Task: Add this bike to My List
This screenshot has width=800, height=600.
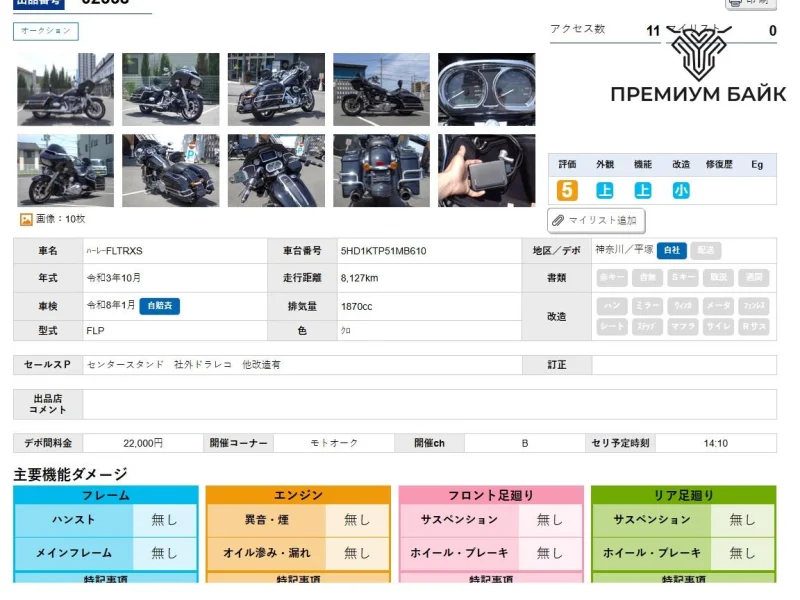Action: click(x=596, y=220)
